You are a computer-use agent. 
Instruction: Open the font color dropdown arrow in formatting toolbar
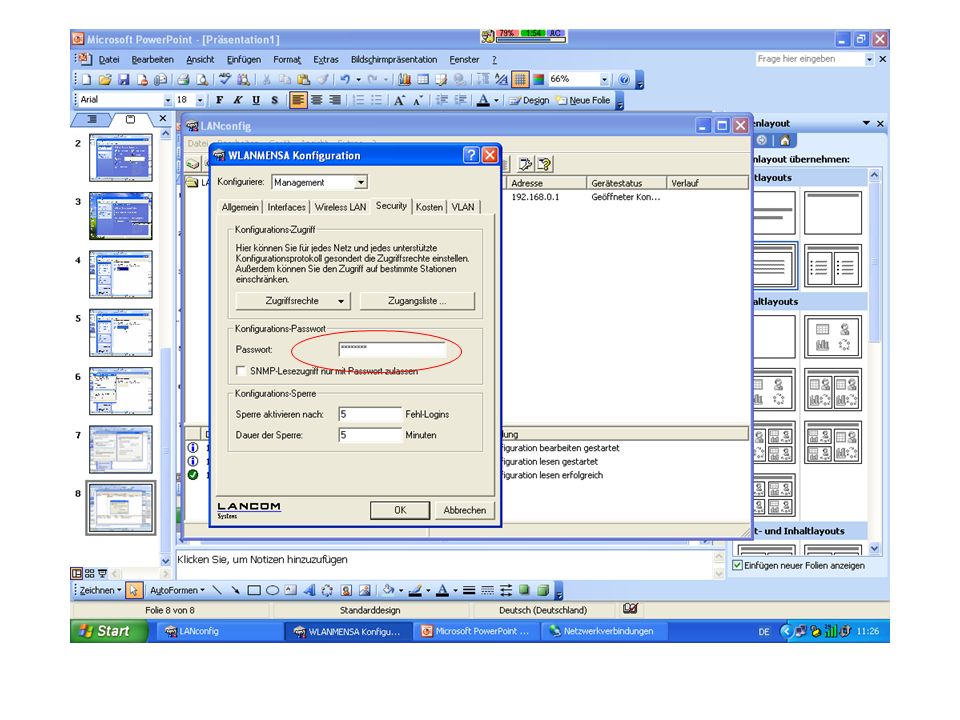[x=497, y=100]
